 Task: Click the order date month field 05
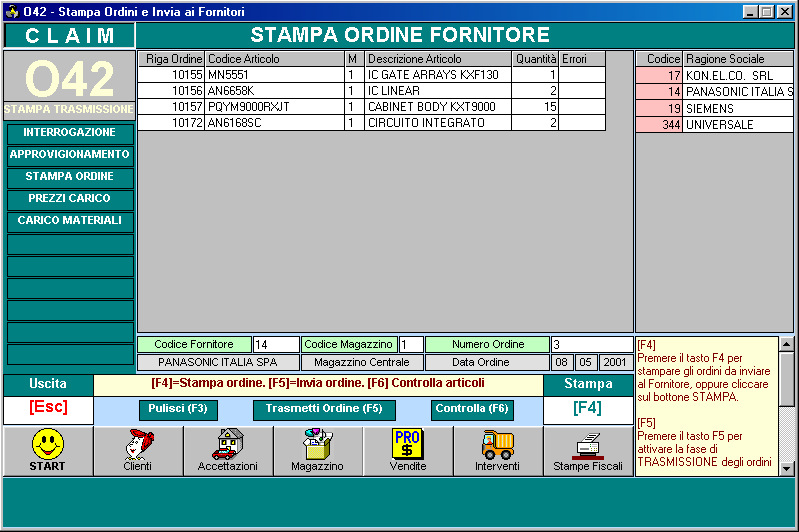(586, 362)
